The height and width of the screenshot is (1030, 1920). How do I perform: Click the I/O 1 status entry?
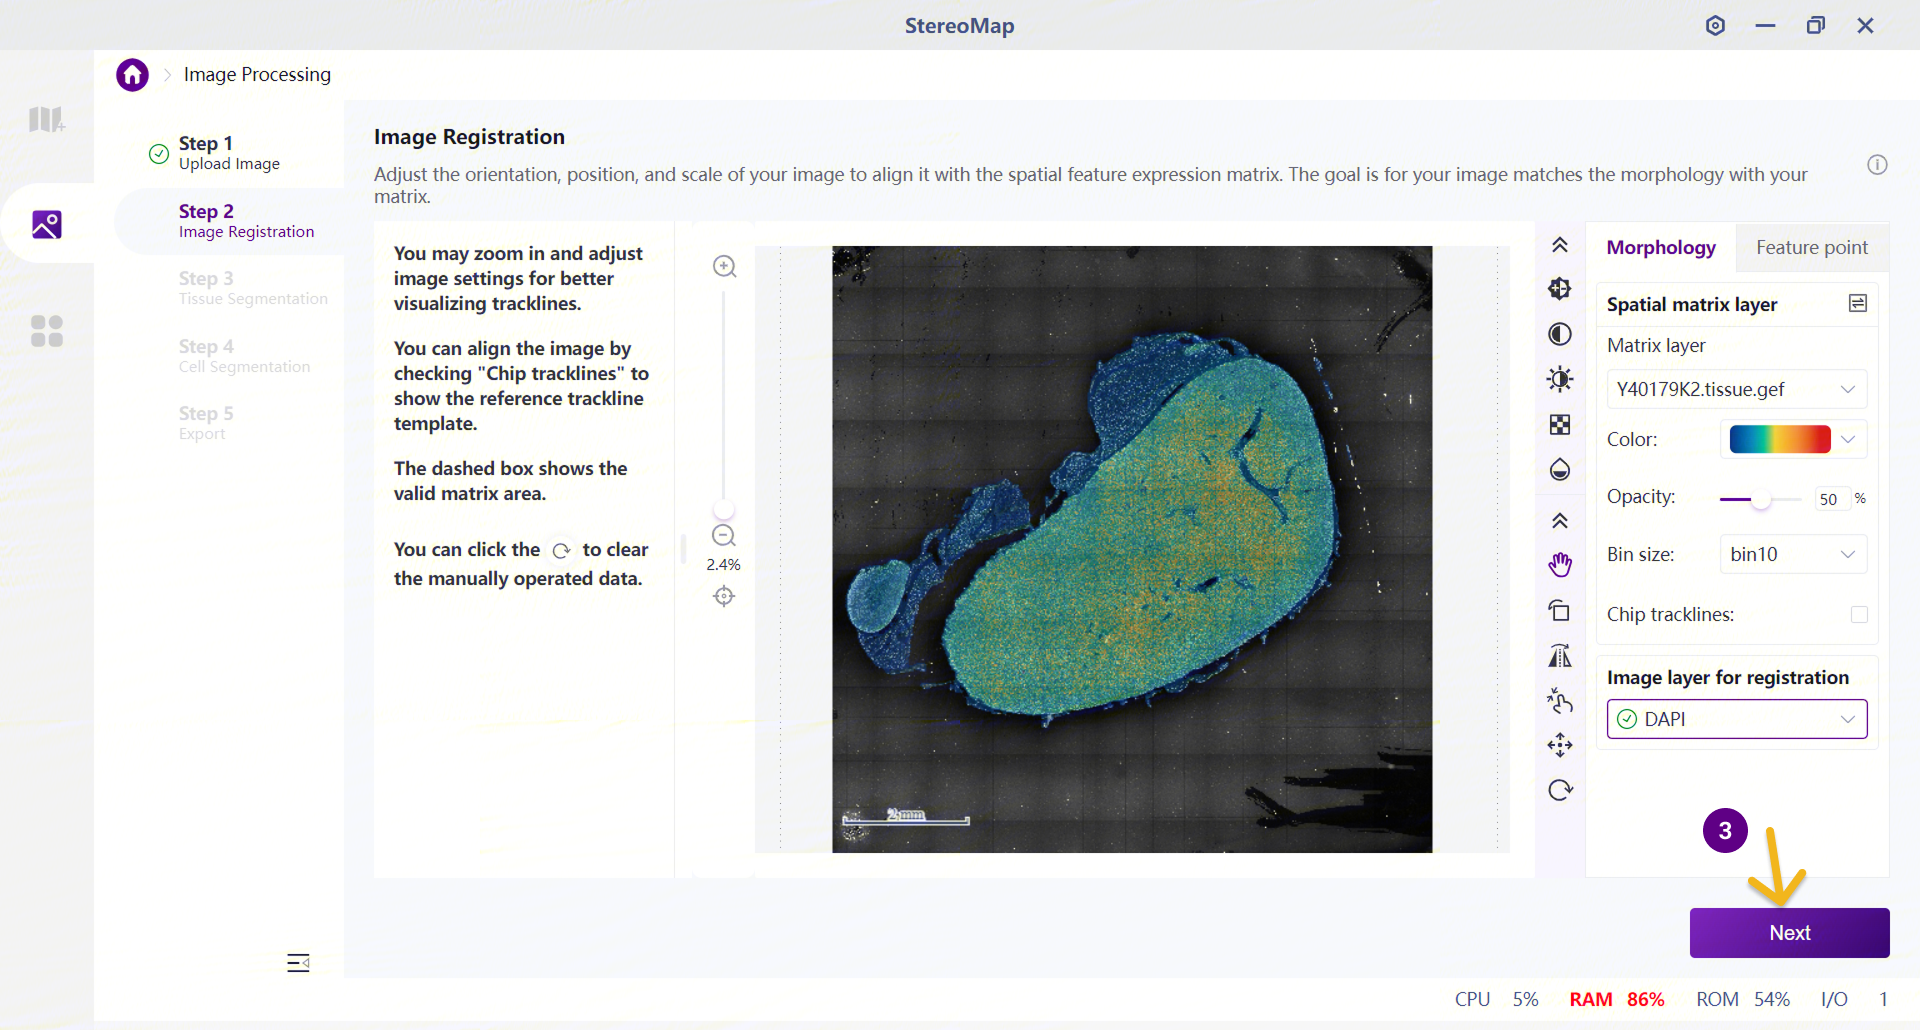pos(1854,999)
